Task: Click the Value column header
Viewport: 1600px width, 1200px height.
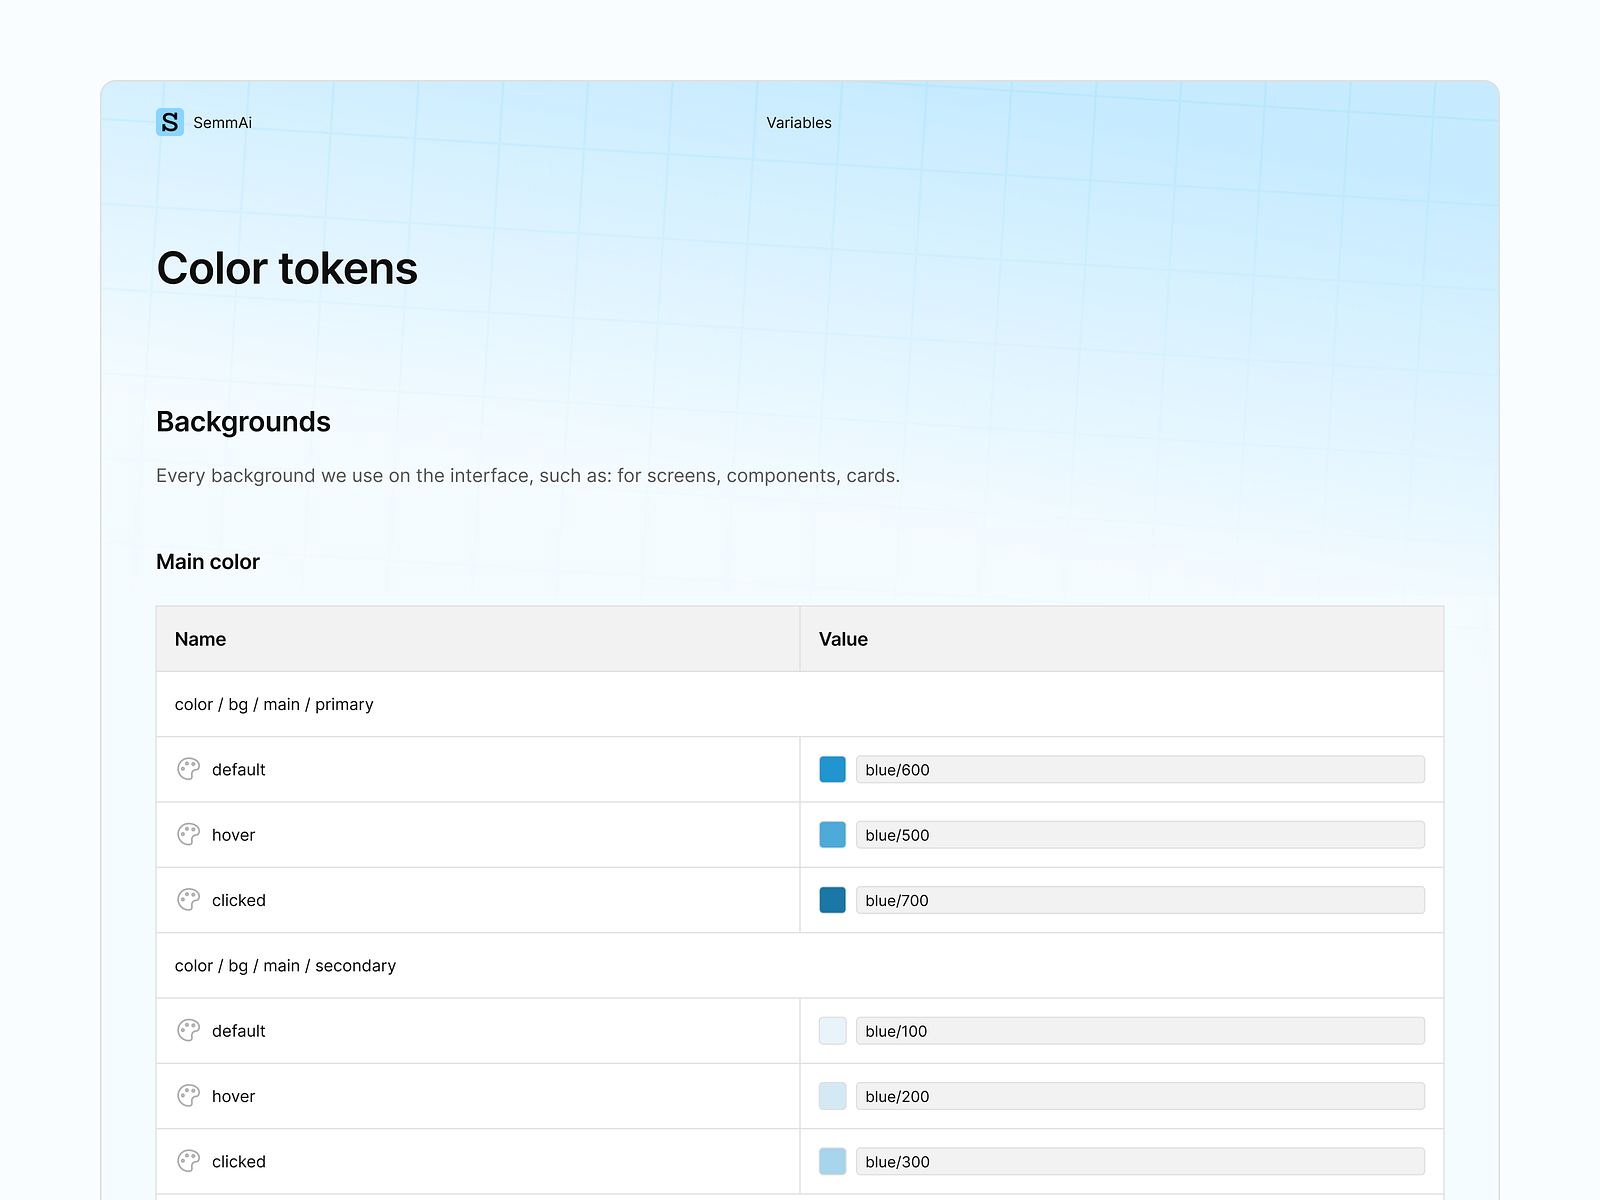Action: [x=842, y=639]
